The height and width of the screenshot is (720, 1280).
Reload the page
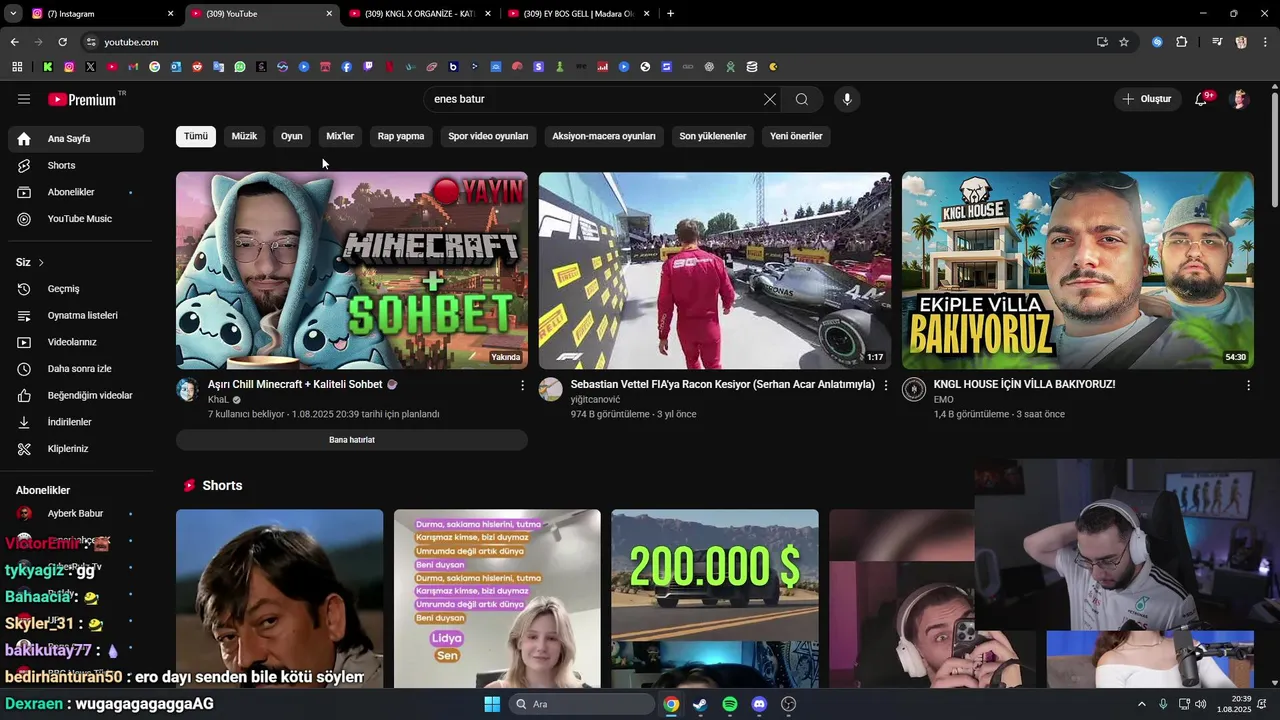[x=62, y=42]
